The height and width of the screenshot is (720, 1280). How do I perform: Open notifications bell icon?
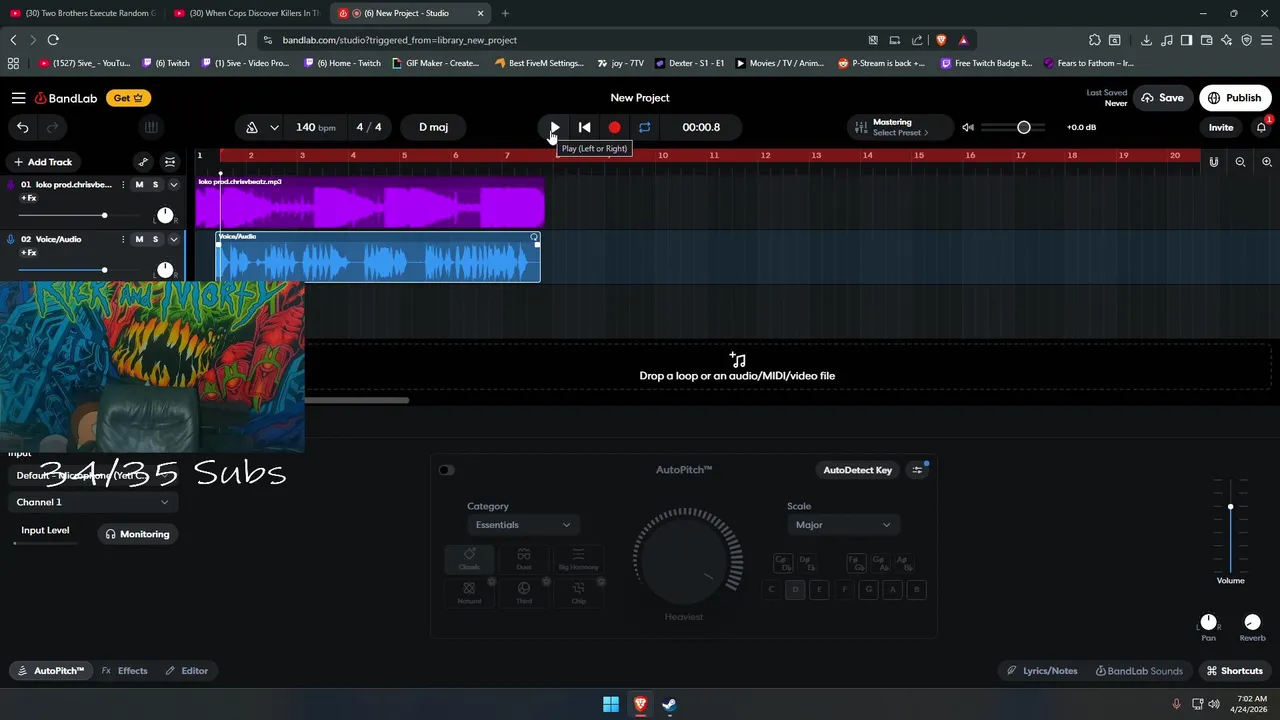coord(1261,127)
